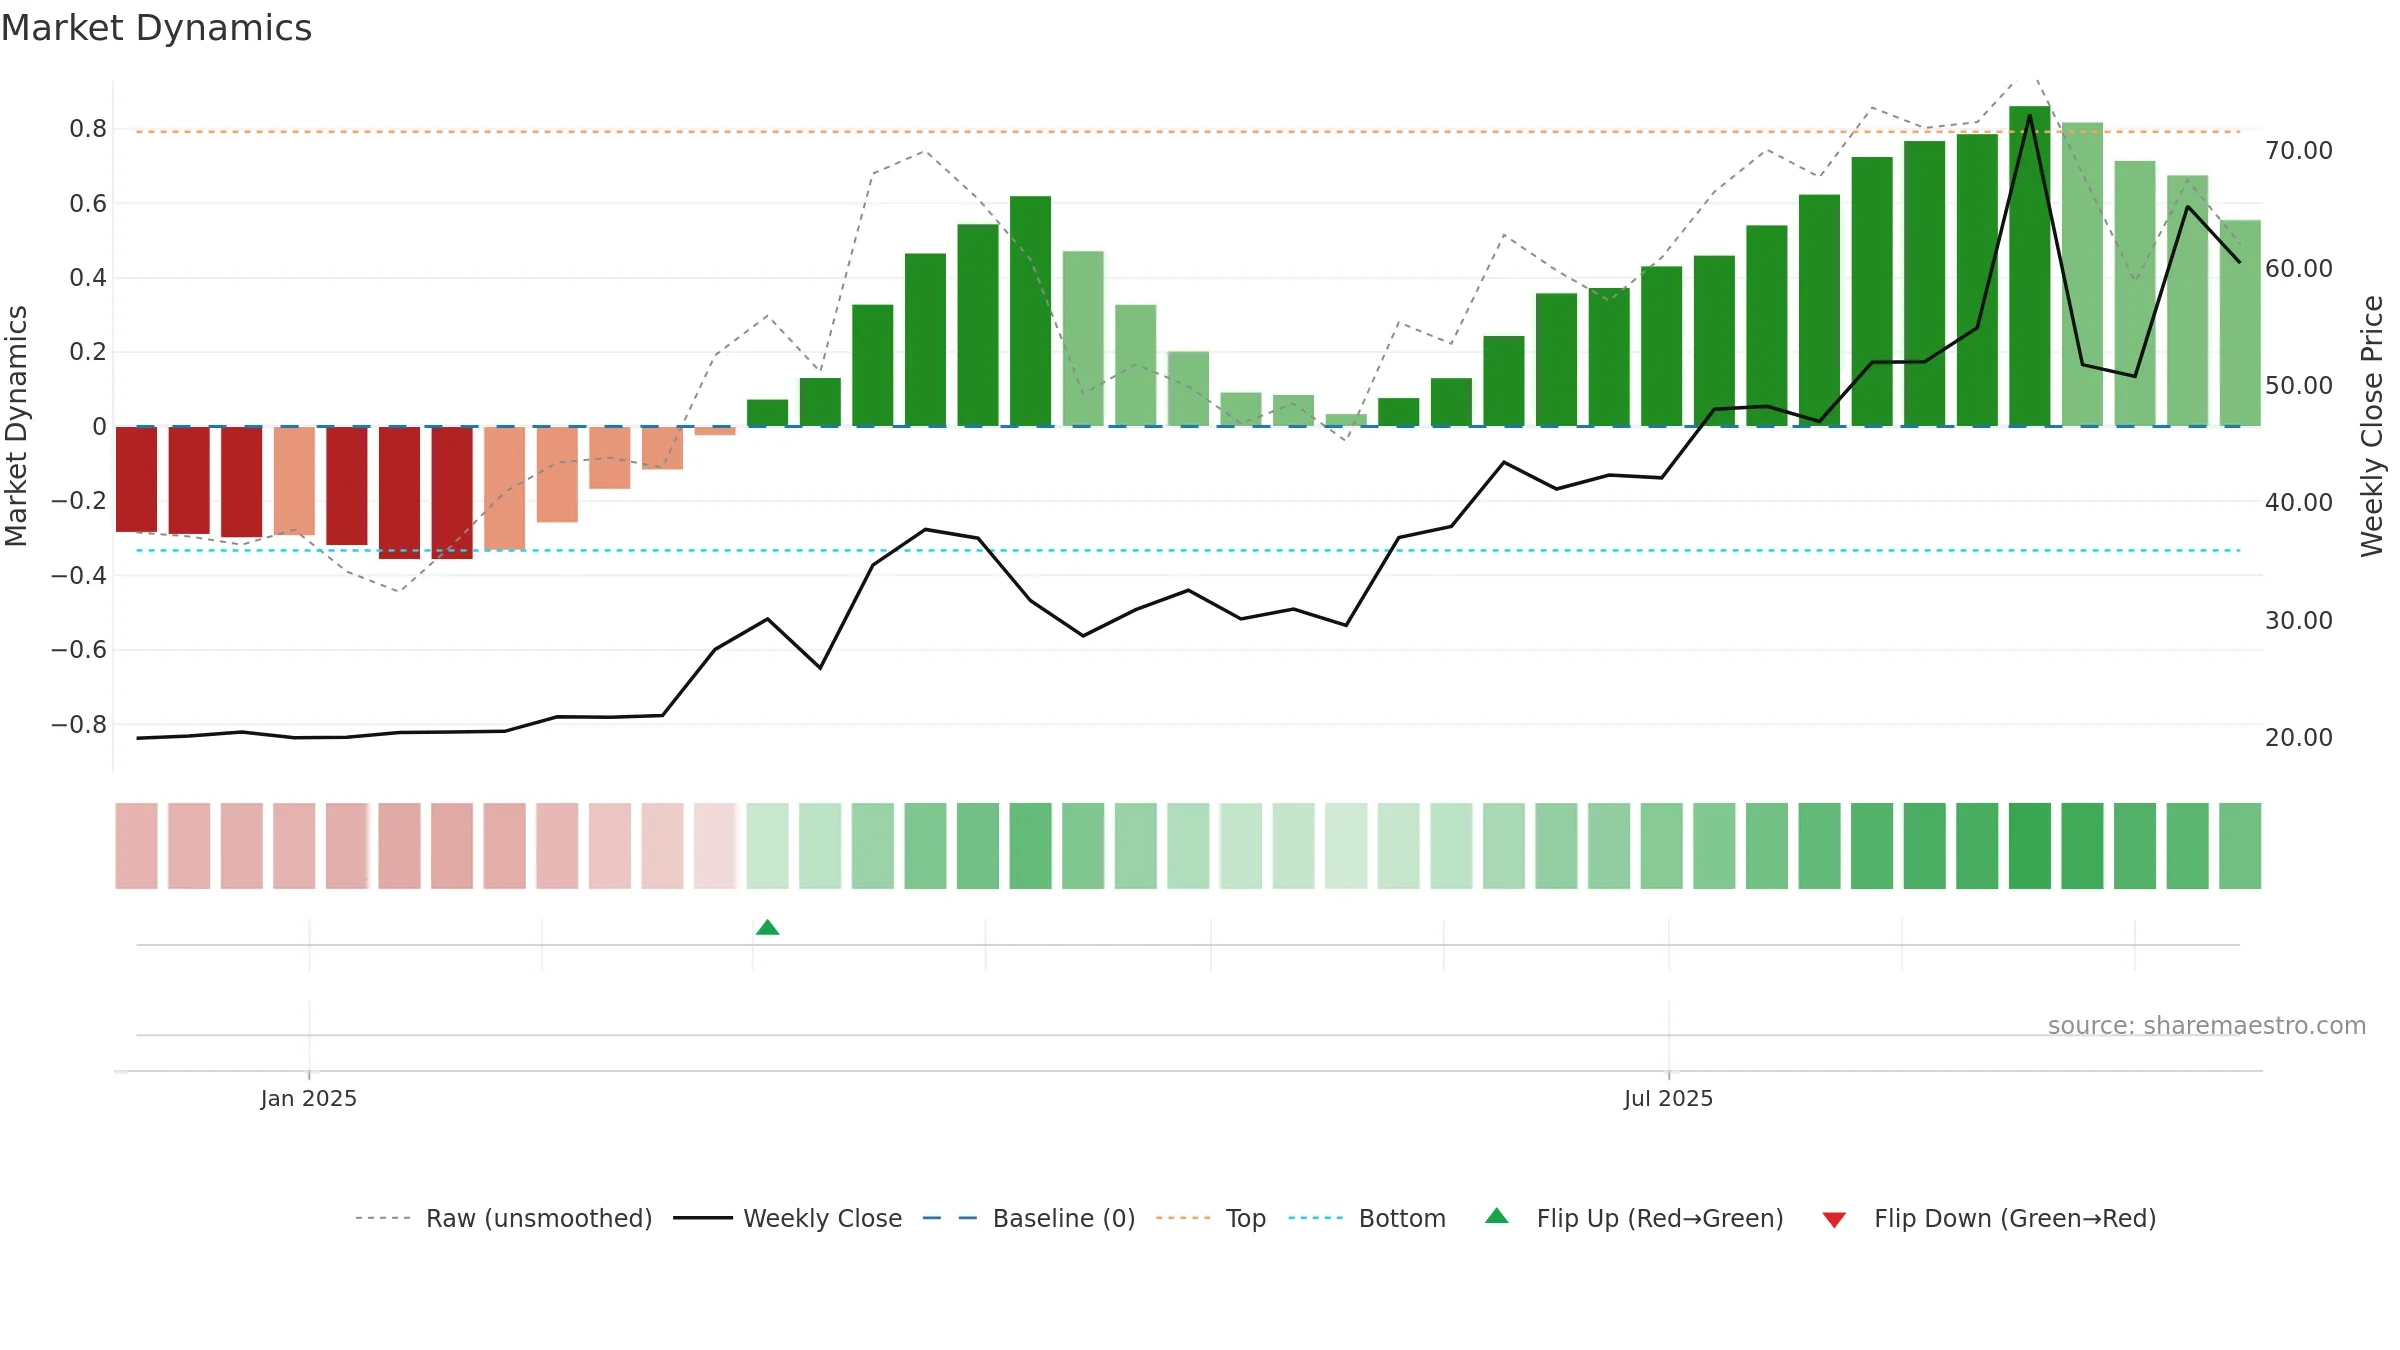Screen dimensions: 2400x1350
Task: Click the green flip-up marker on the timeline
Action: coord(768,927)
